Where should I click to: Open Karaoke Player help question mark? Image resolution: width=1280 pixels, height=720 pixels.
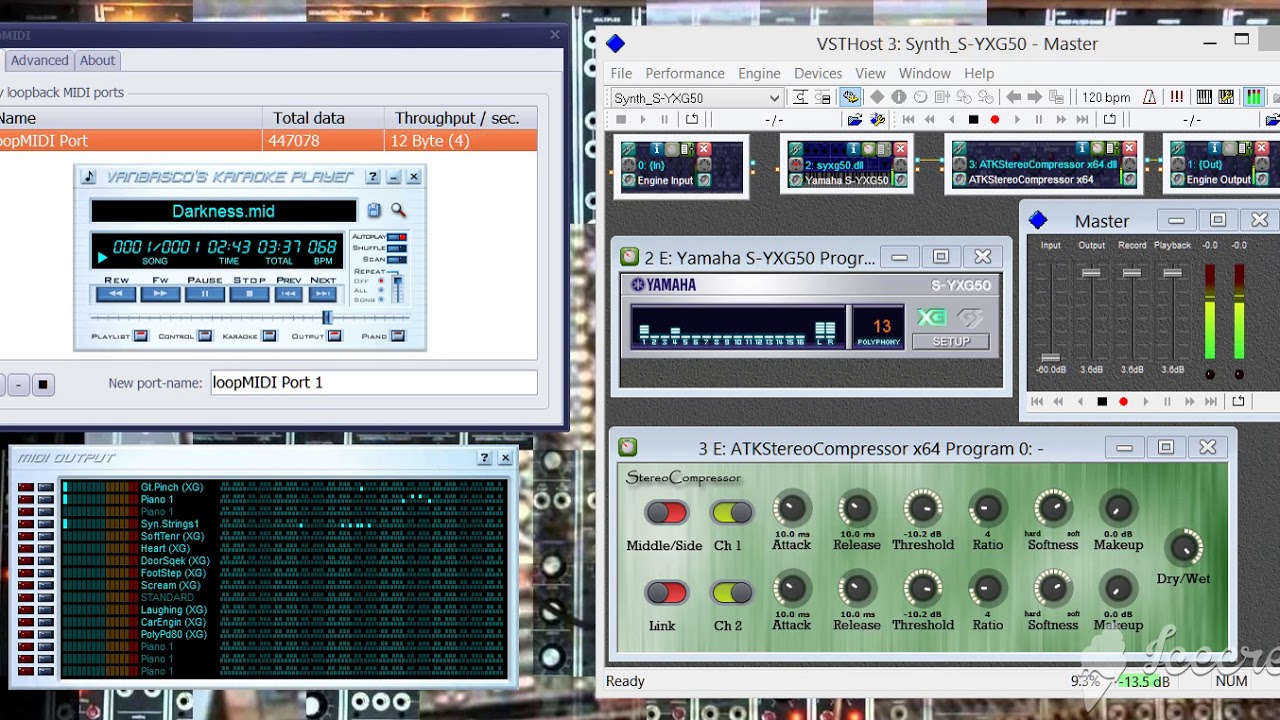(373, 177)
